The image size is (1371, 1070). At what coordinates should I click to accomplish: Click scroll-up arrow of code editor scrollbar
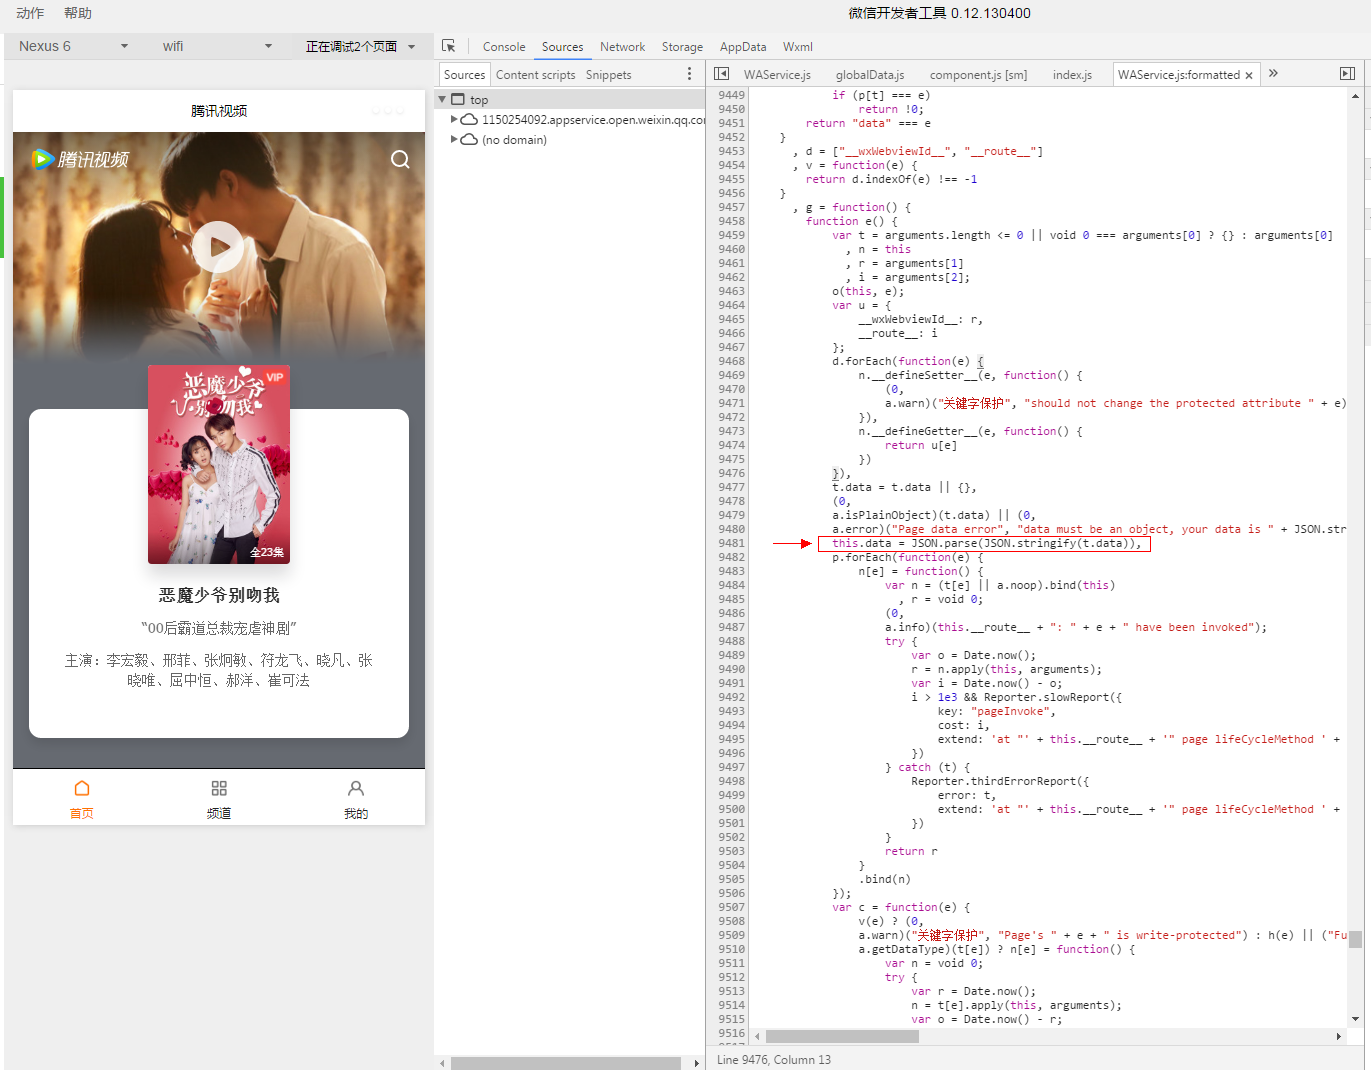coord(1355,96)
